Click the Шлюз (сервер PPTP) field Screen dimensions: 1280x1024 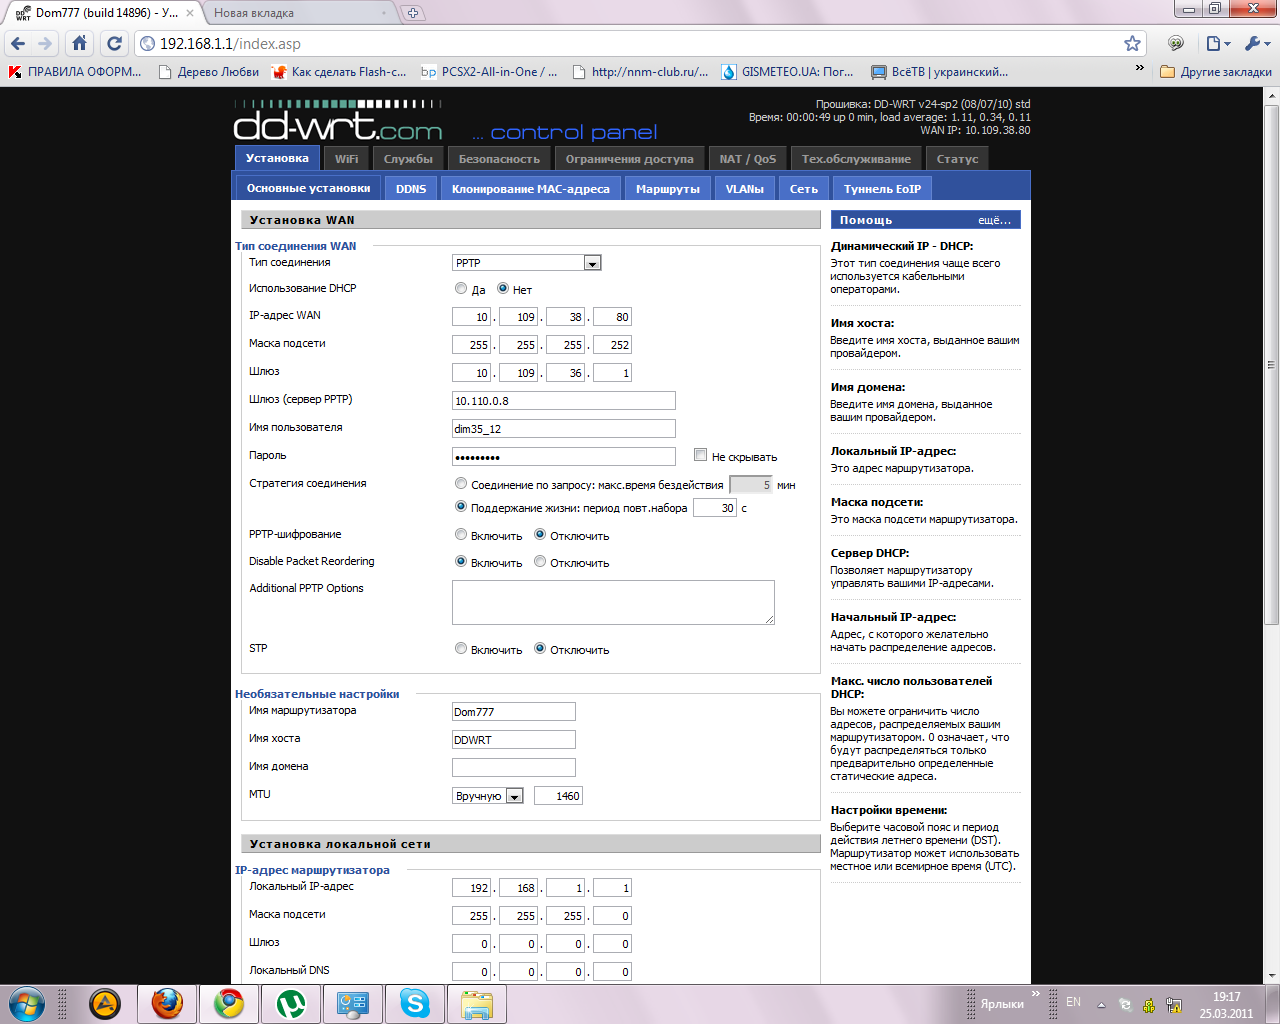click(x=564, y=401)
